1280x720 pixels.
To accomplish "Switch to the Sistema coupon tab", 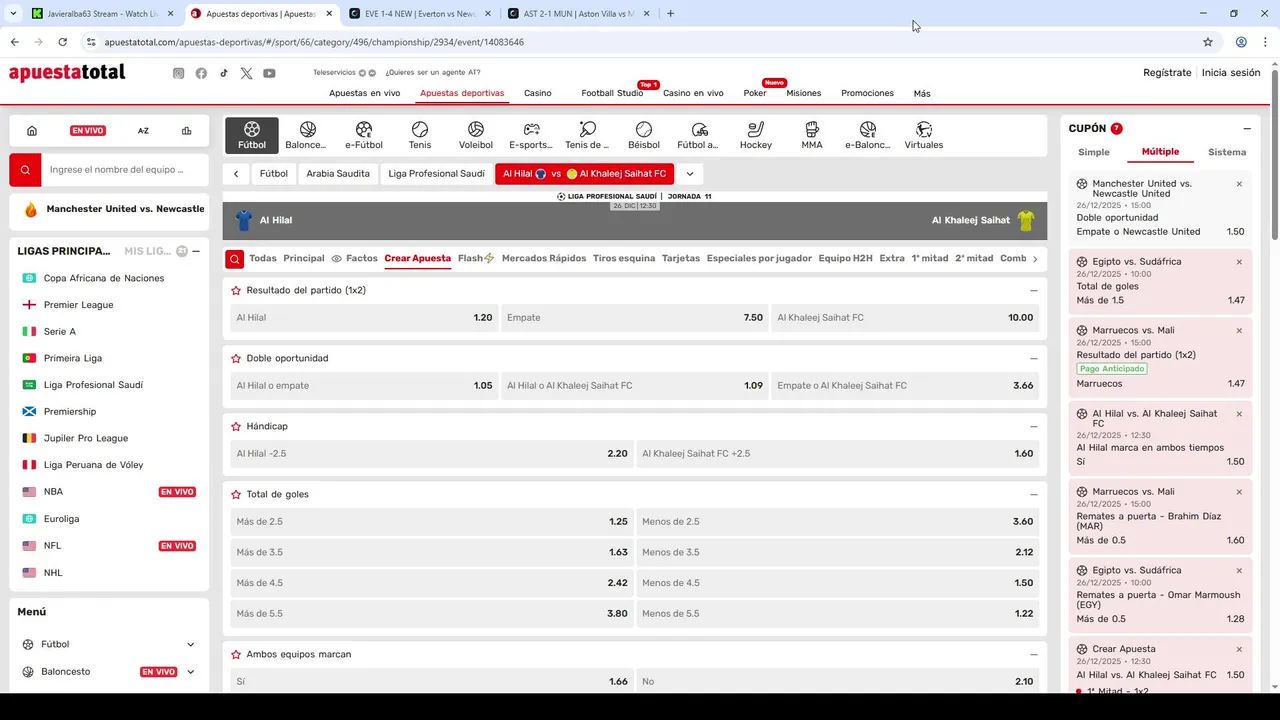I will [1227, 152].
